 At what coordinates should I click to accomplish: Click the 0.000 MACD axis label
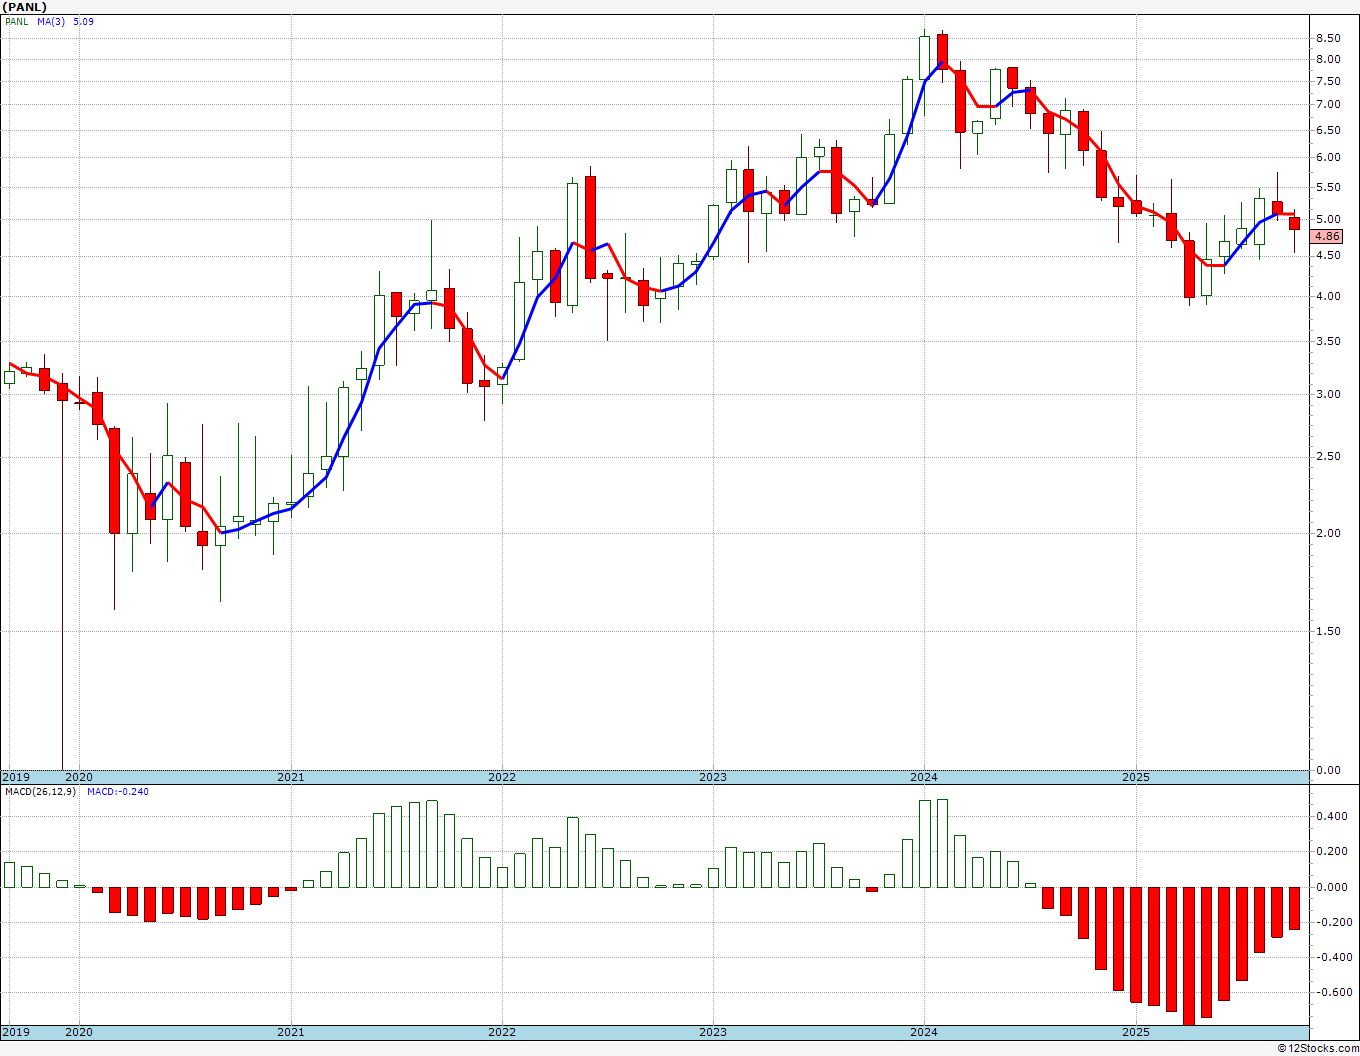pos(1331,887)
